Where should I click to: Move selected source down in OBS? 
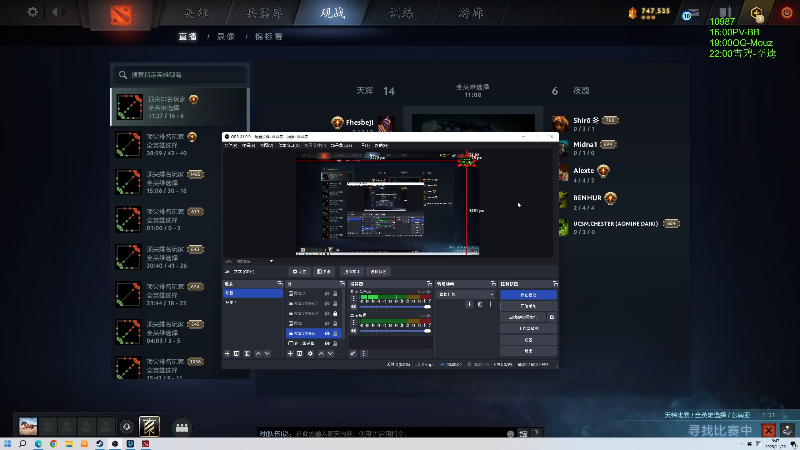click(331, 354)
